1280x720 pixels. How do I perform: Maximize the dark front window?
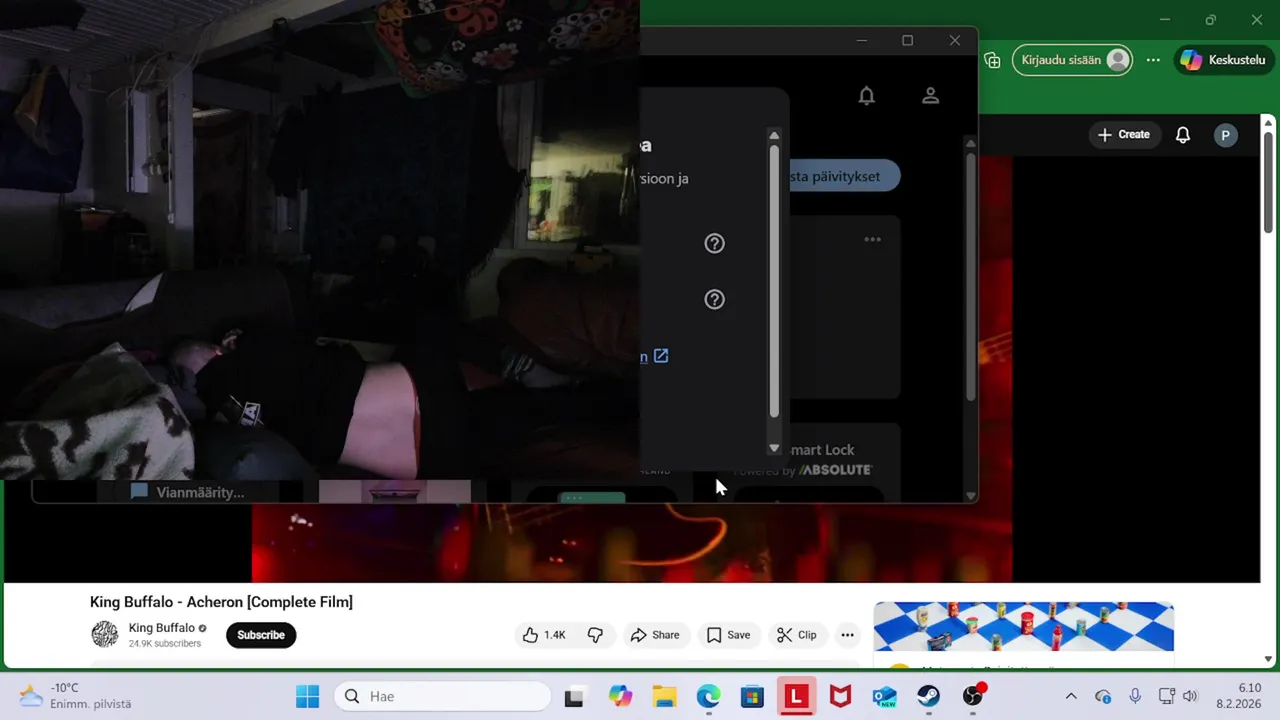[908, 41]
